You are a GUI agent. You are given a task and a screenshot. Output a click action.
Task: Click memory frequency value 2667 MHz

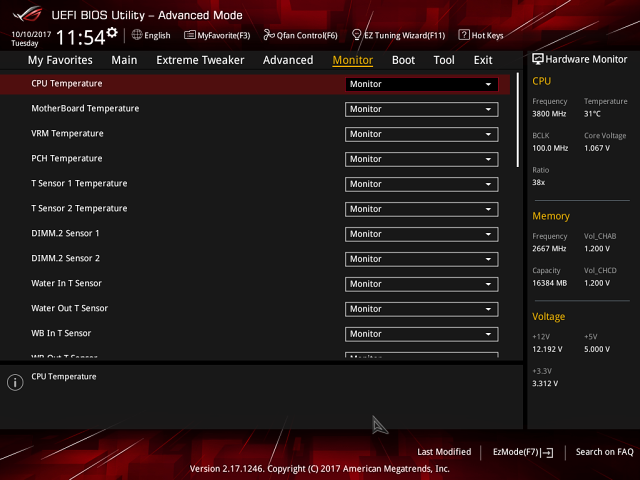(x=549, y=249)
